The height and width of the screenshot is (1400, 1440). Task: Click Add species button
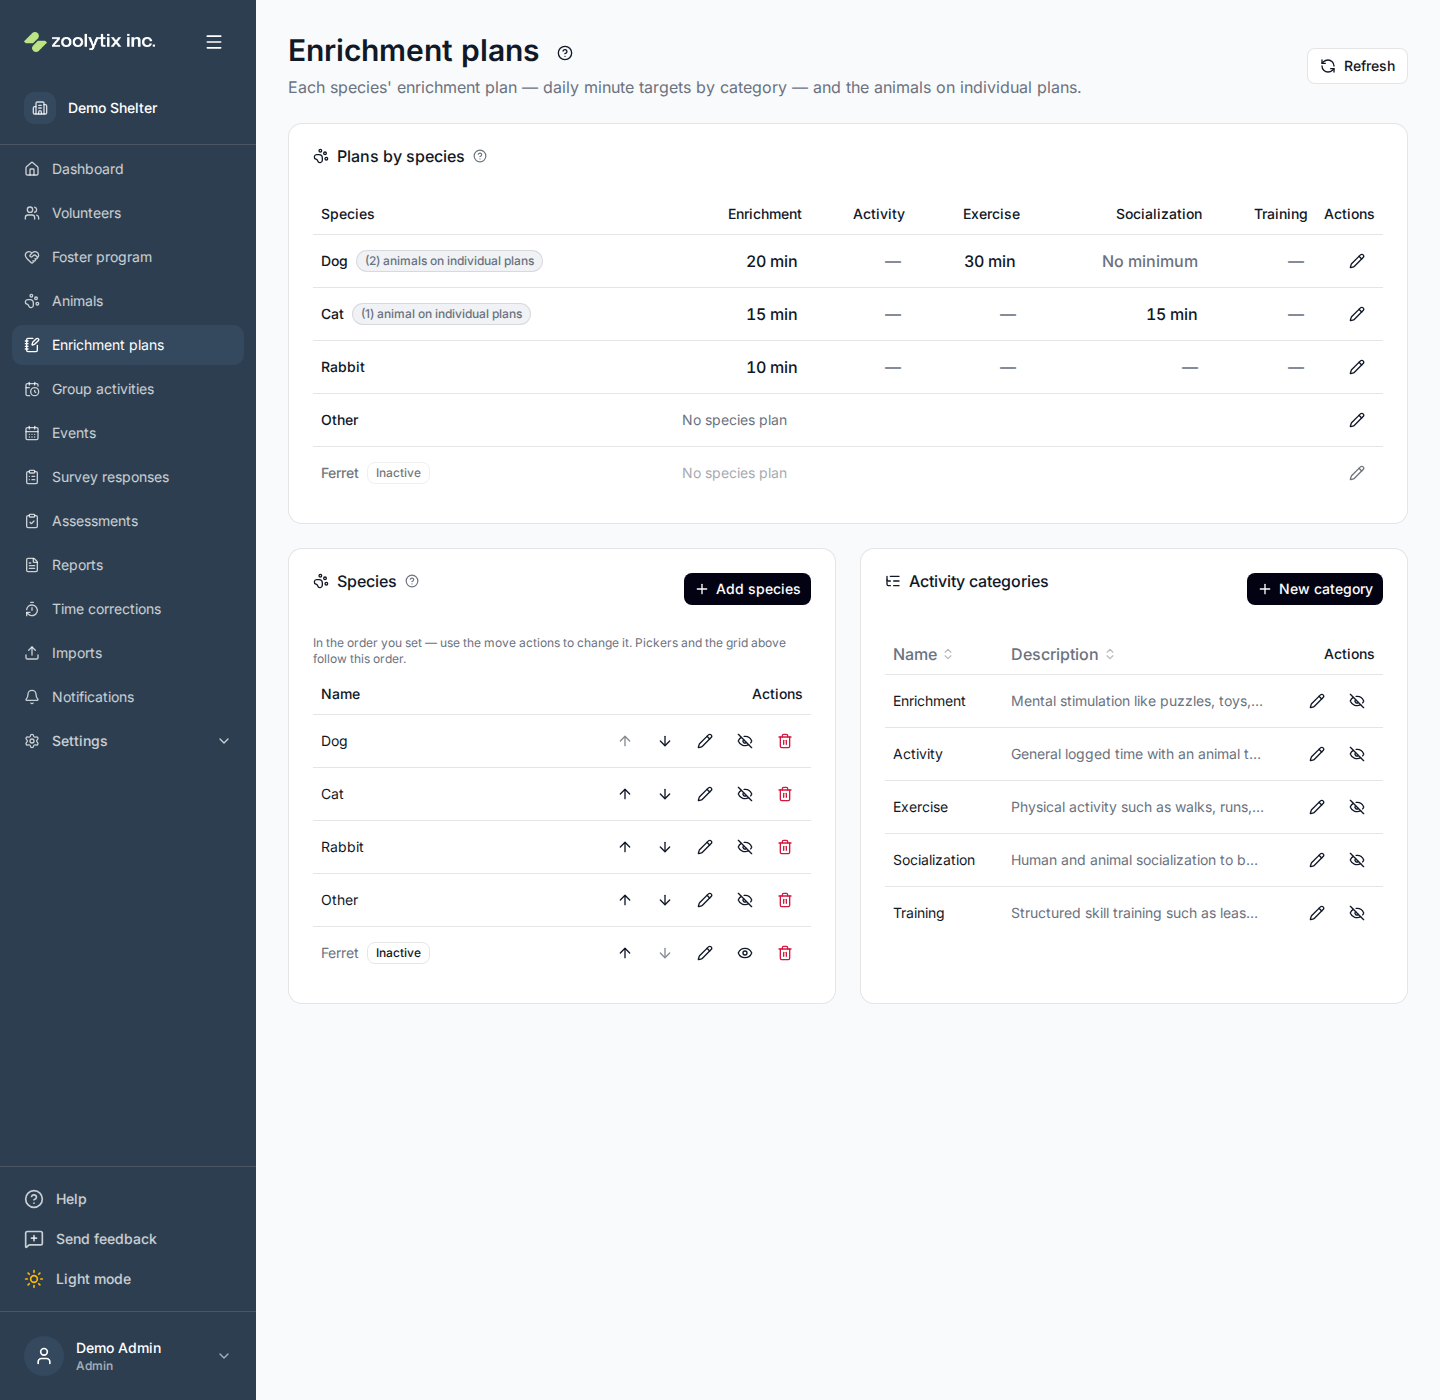point(747,589)
